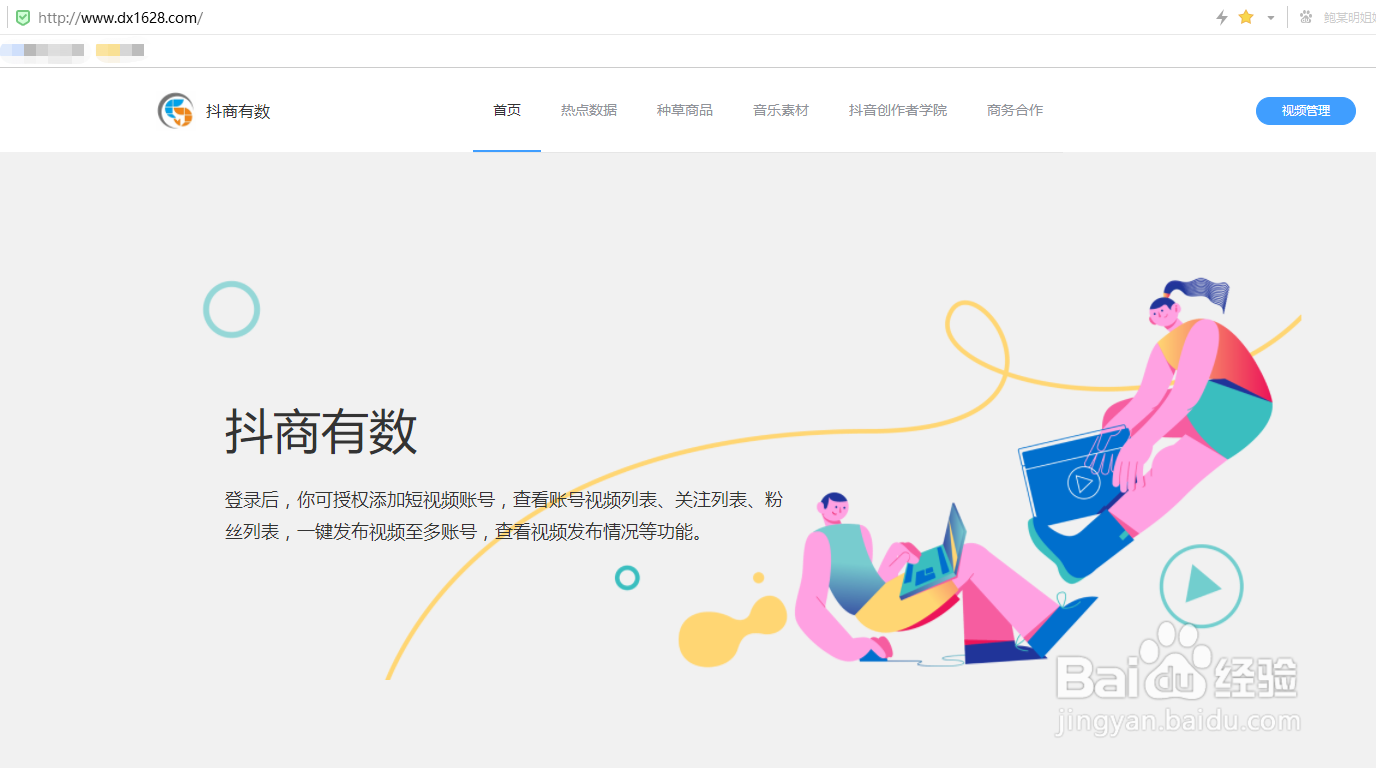The image size is (1376, 768).
Task: Visit the 抖音创作者学院 page
Action: [x=897, y=110]
